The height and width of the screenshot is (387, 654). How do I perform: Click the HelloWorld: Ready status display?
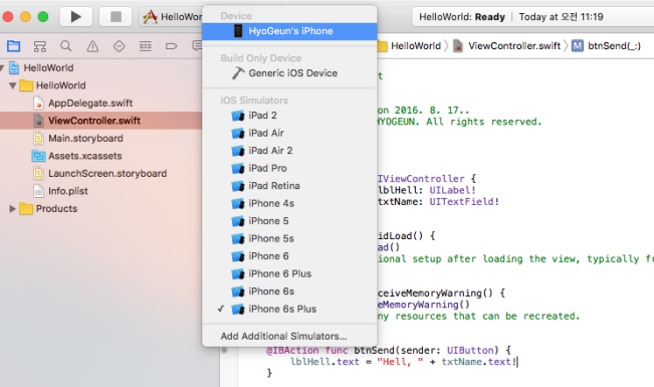pos(462,17)
